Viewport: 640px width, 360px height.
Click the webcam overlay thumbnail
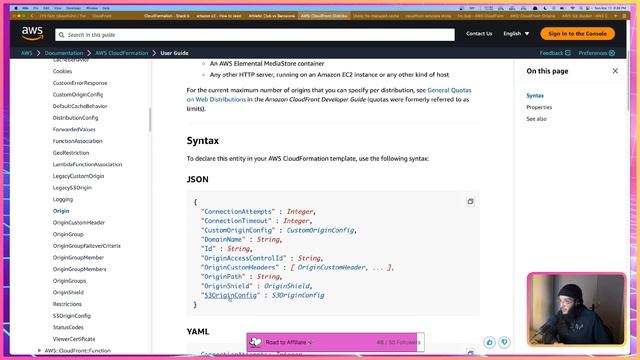point(576,310)
